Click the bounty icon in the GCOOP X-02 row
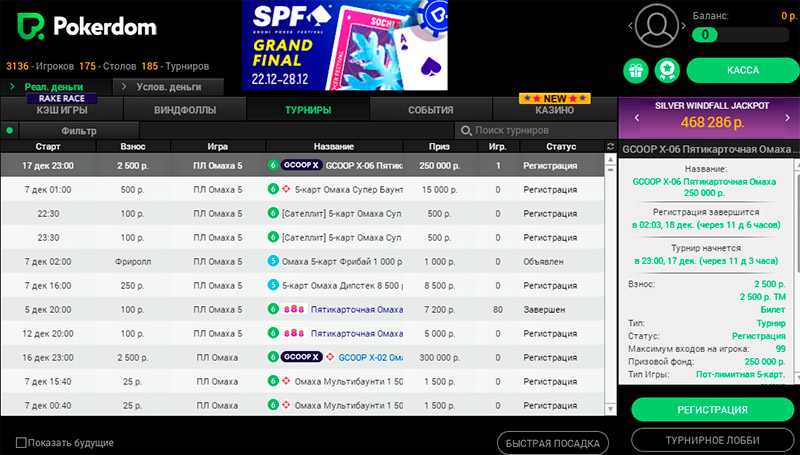This screenshot has height=455, width=800. (330, 357)
